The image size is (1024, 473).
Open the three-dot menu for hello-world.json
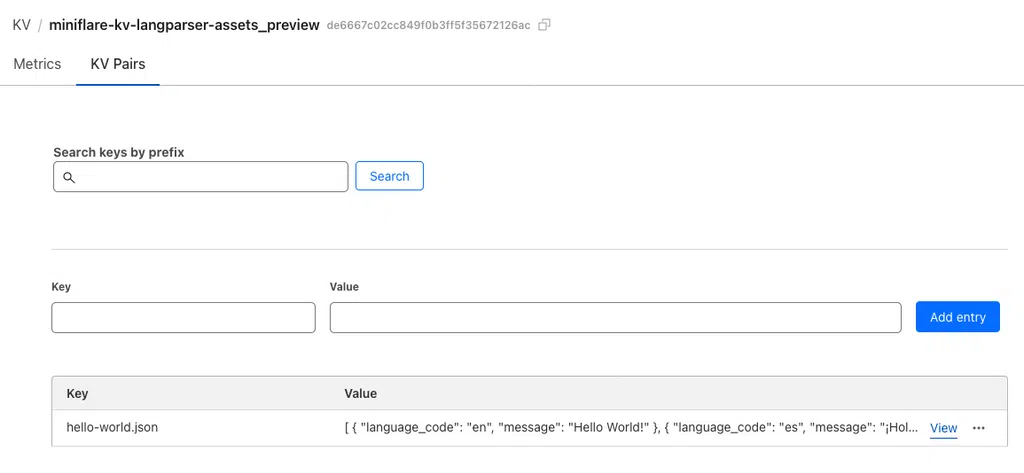979,428
